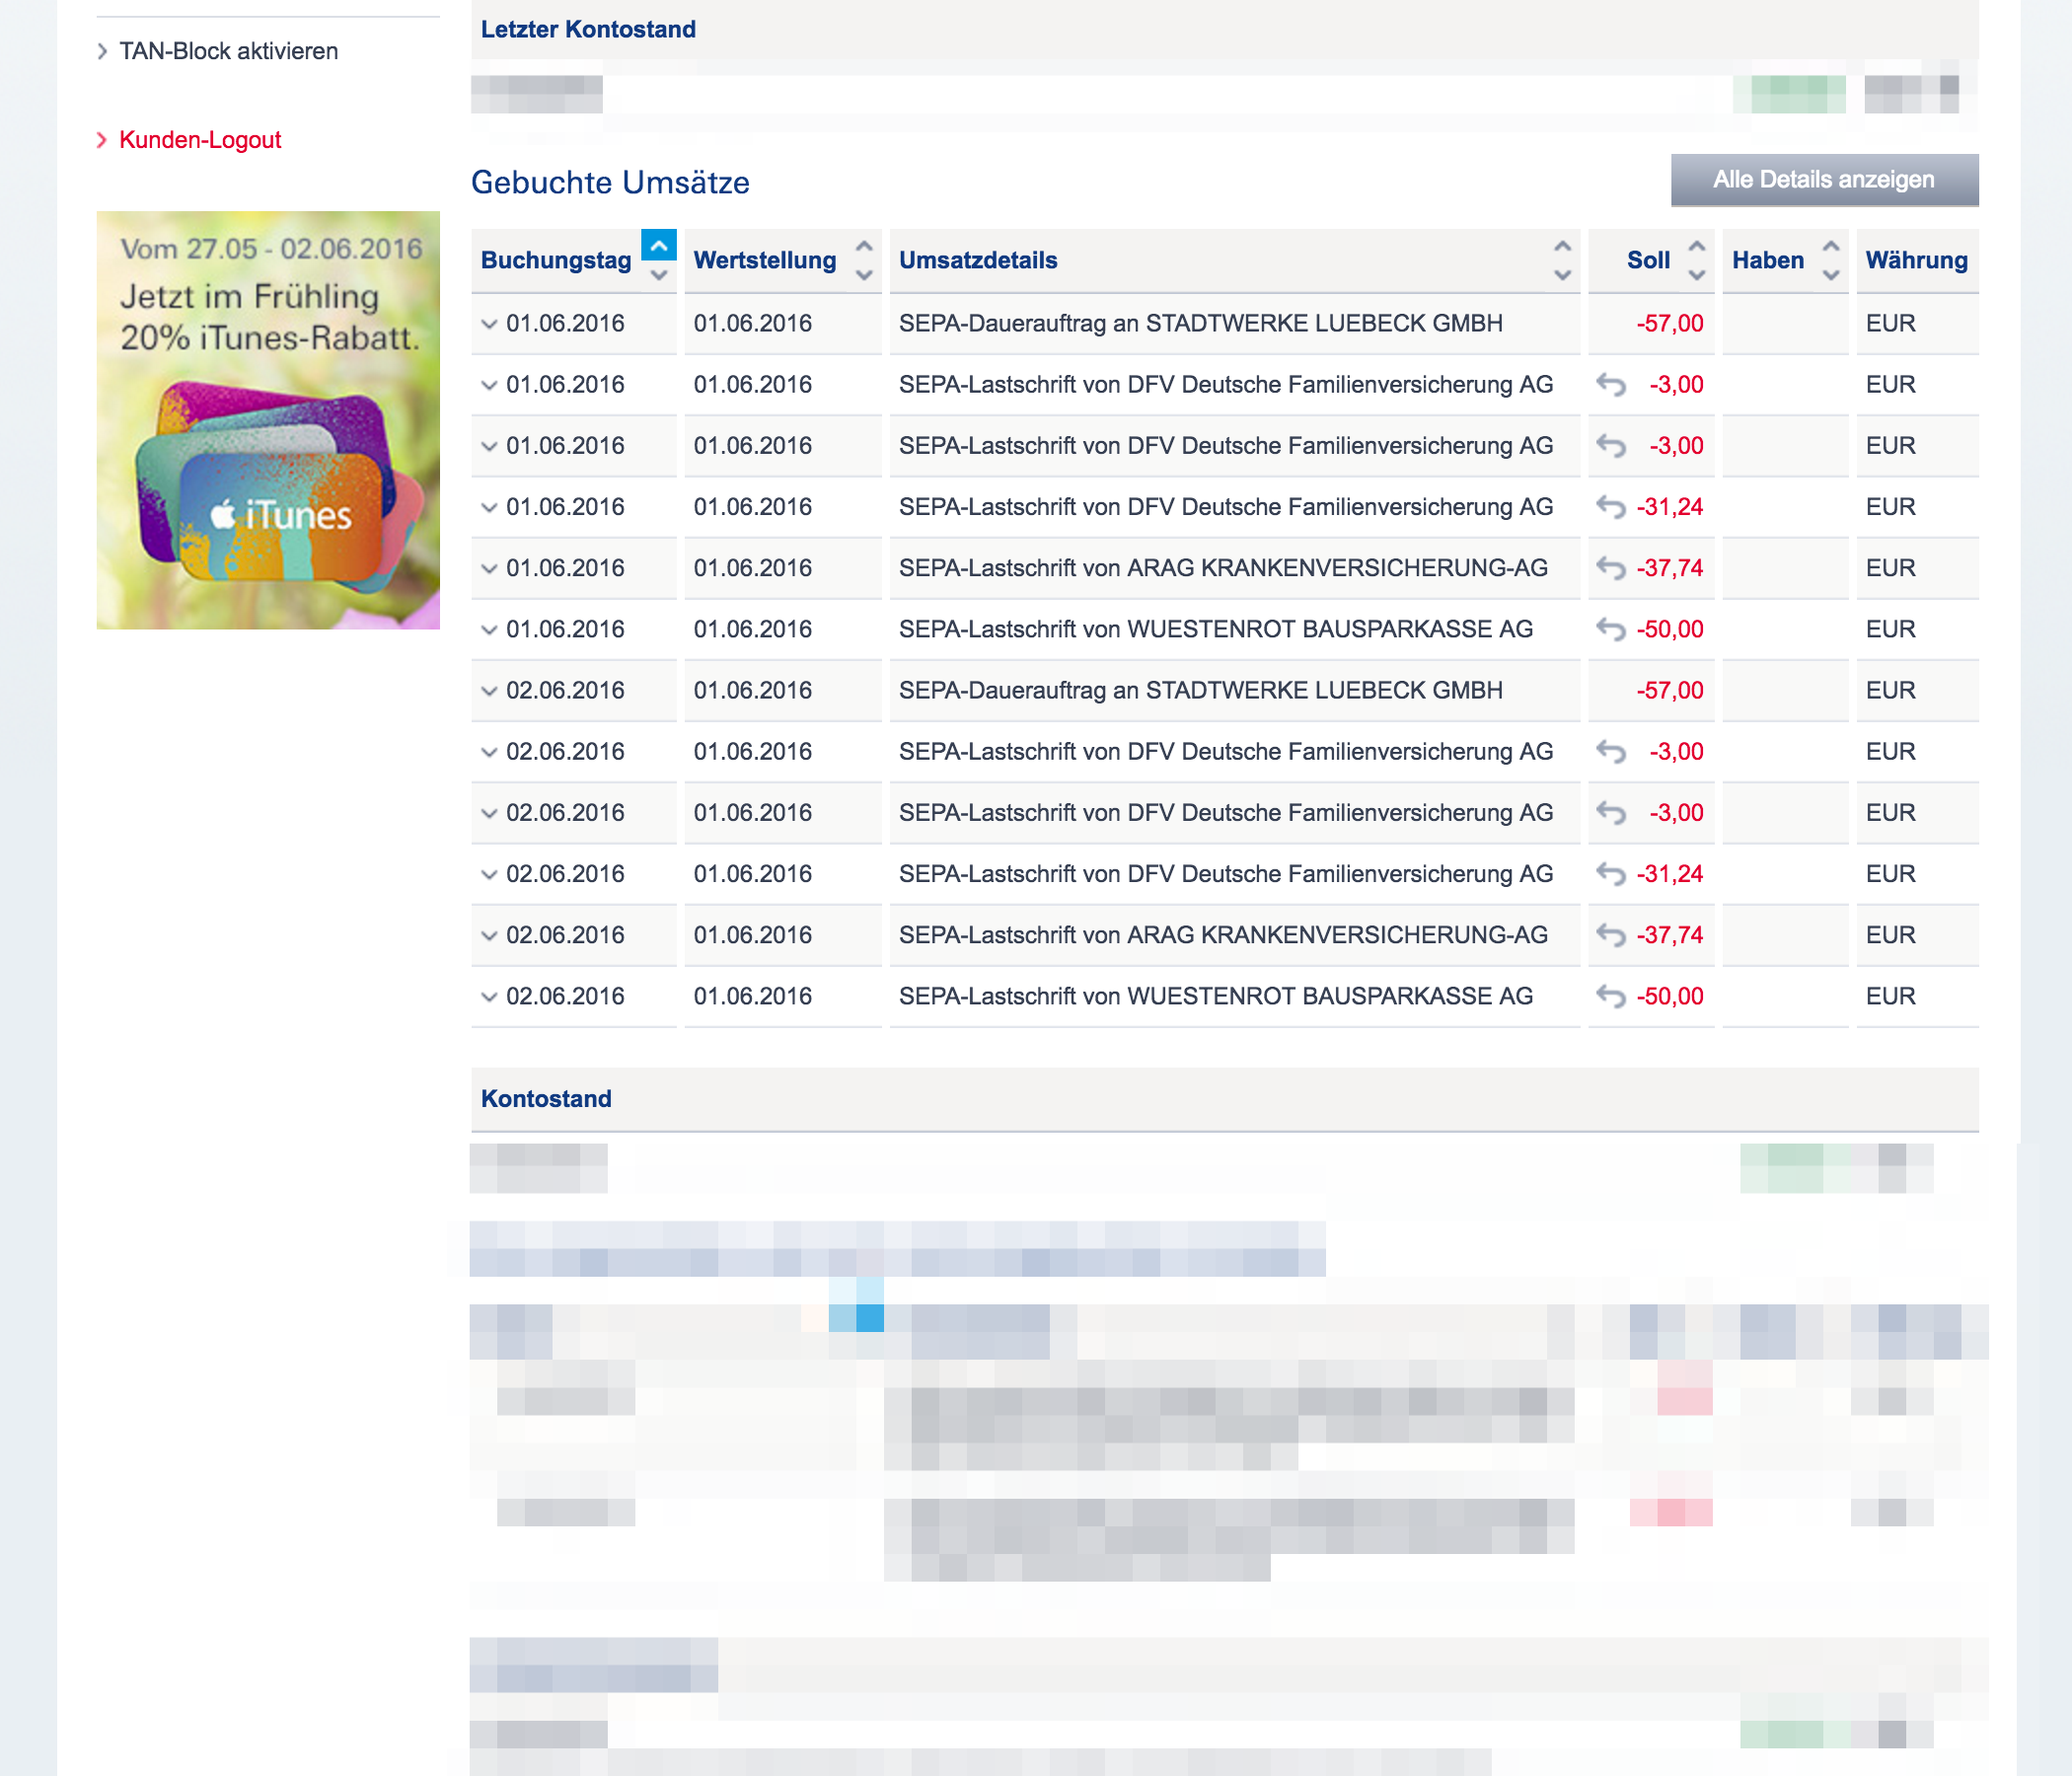Sort Soll column descending arrow
This screenshot has width=2072, height=1776.
click(1697, 275)
